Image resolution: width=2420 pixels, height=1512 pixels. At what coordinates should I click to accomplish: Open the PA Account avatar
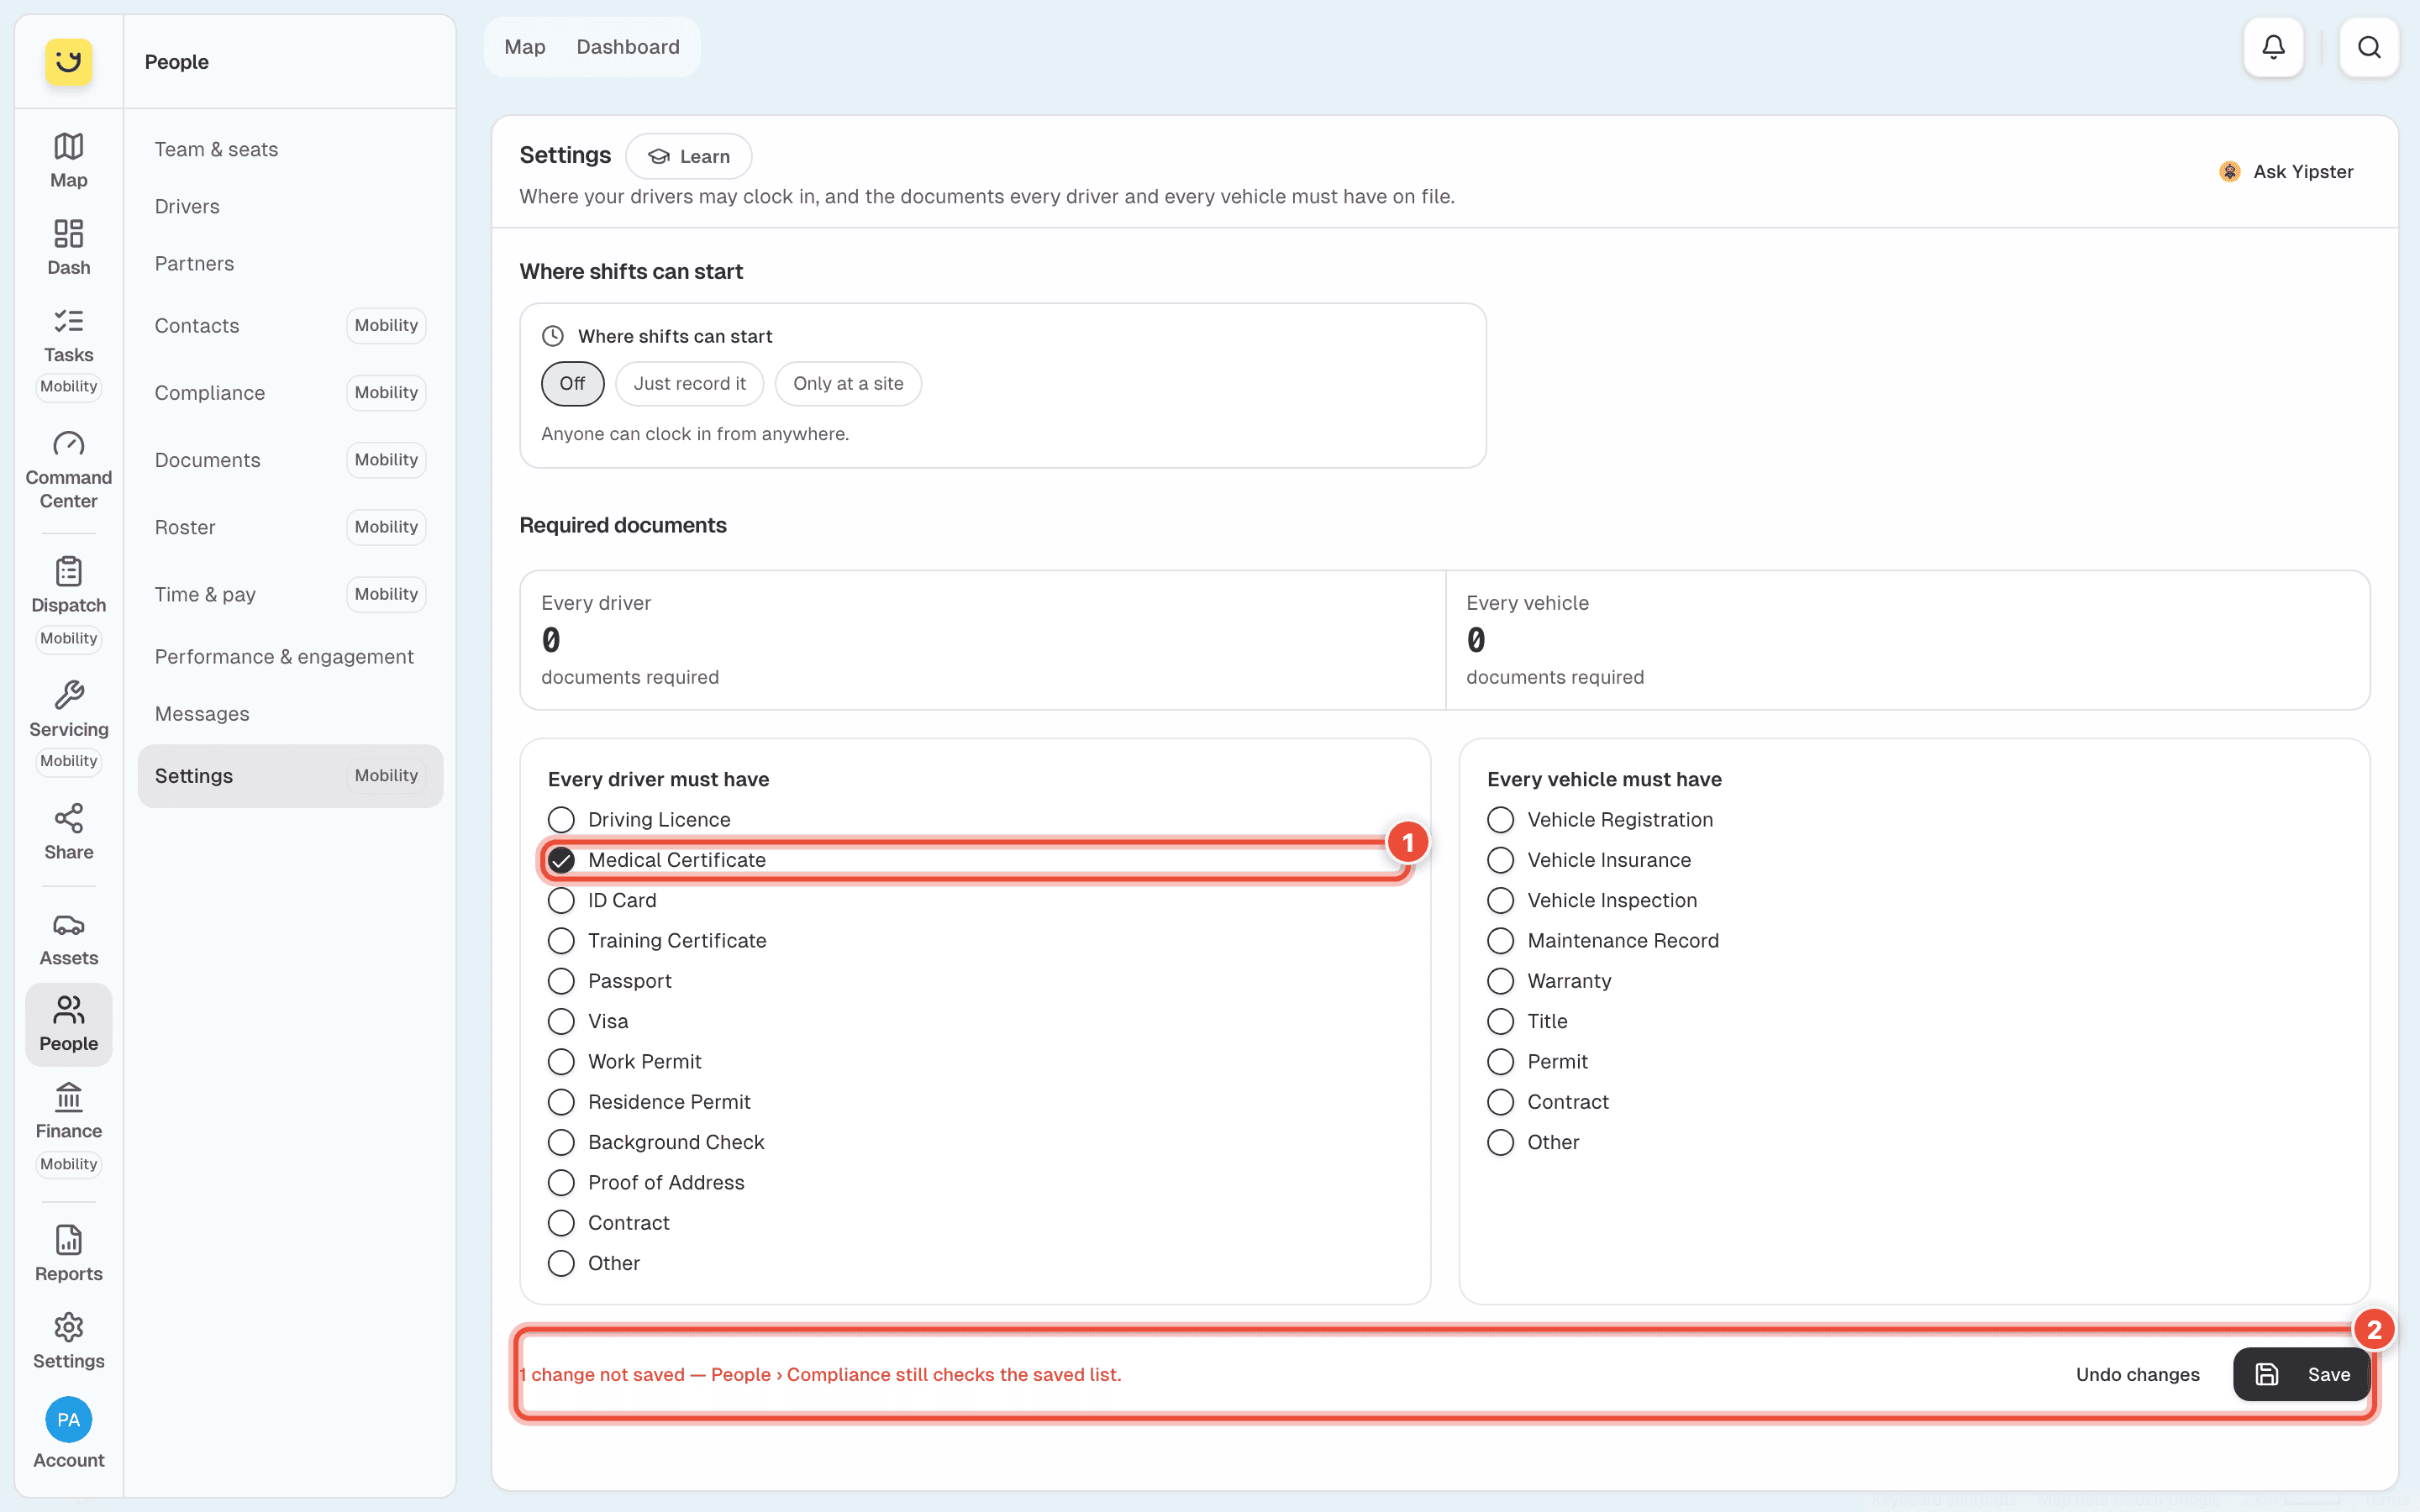68,1420
